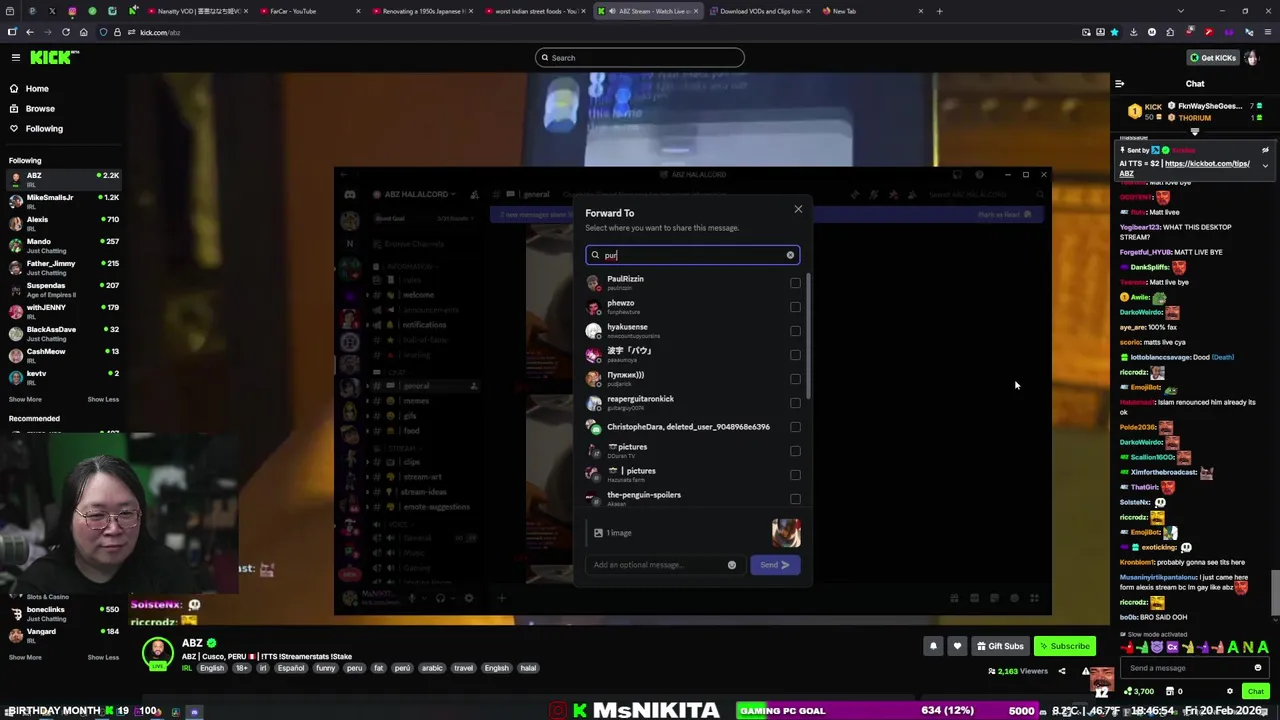The width and height of the screenshot is (1280, 720).
Task: Bookmark page with star icon
Action: click(1114, 33)
